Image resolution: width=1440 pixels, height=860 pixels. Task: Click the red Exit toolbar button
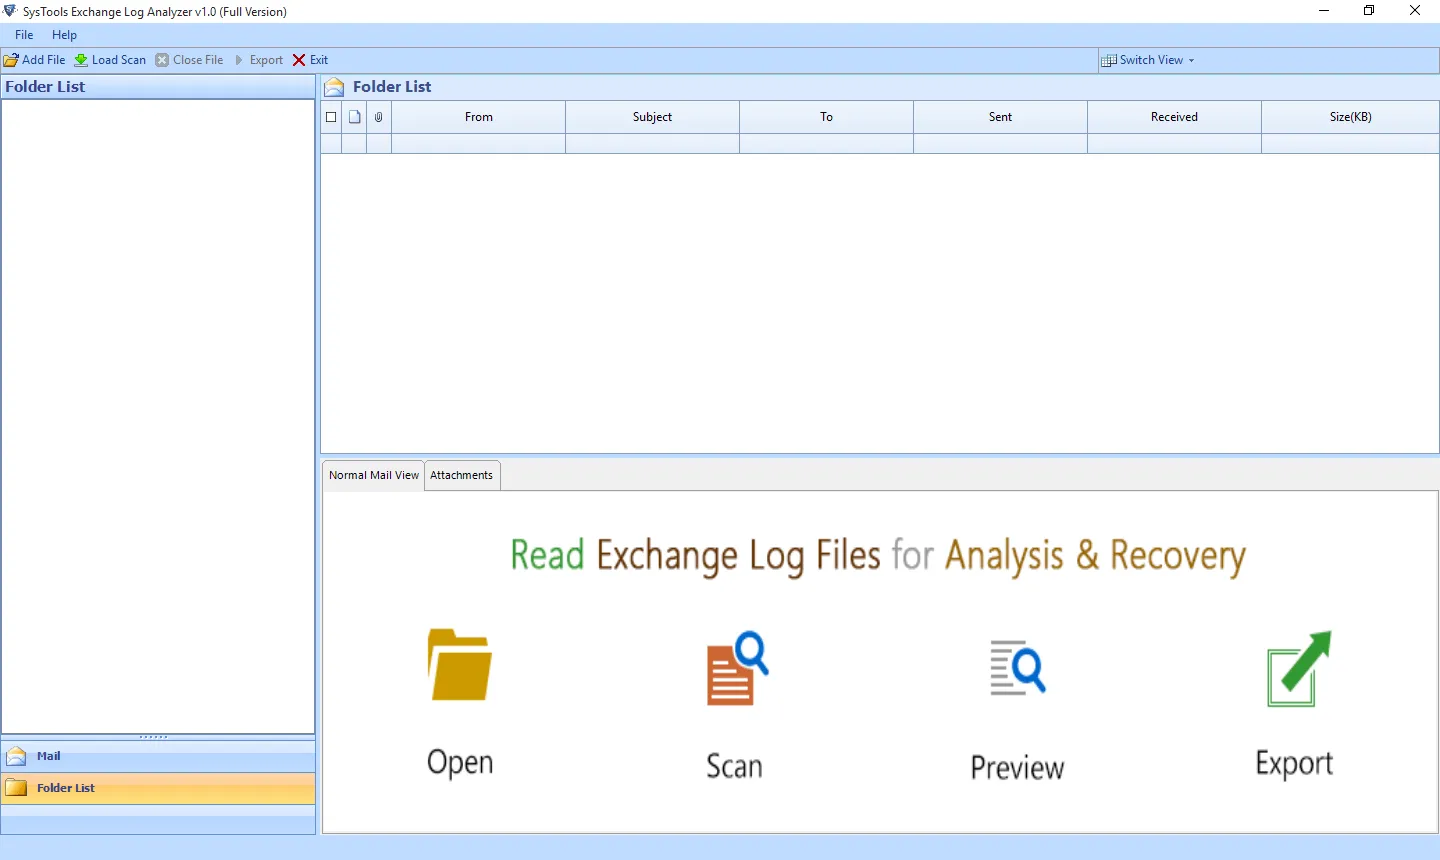click(310, 60)
